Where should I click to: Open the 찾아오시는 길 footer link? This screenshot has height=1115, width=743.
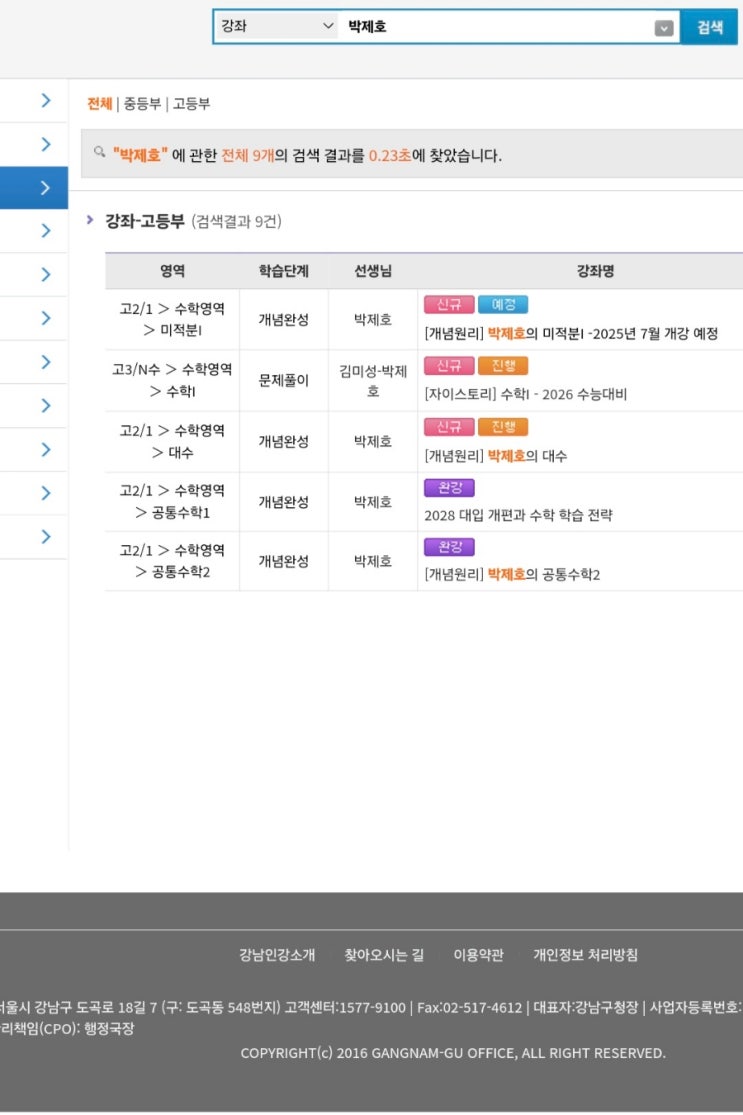[x=384, y=954]
